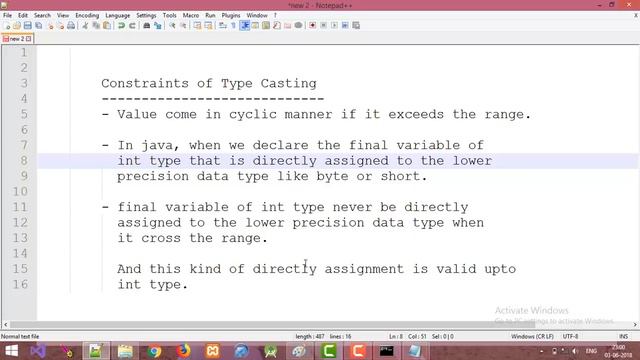Toggle the highlighted indent guide button
640x360 pixels.
pos(244,25)
